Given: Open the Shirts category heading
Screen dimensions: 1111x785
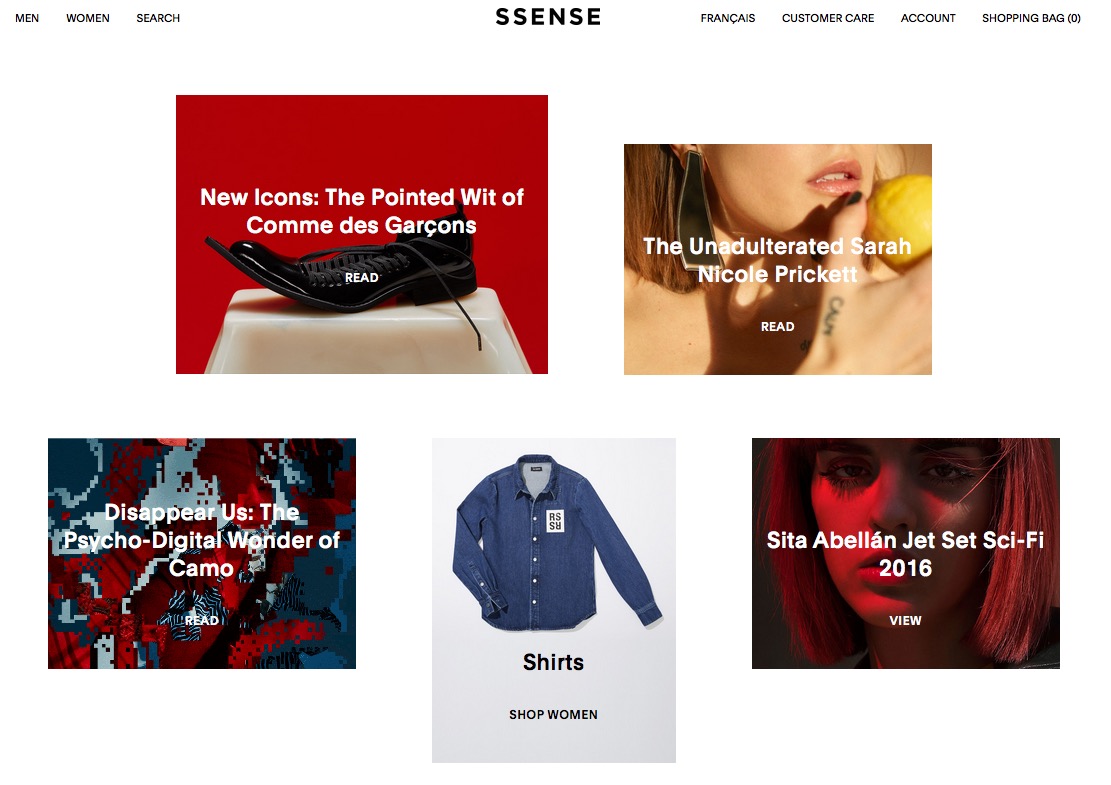Looking at the screenshot, I should (x=553, y=662).
